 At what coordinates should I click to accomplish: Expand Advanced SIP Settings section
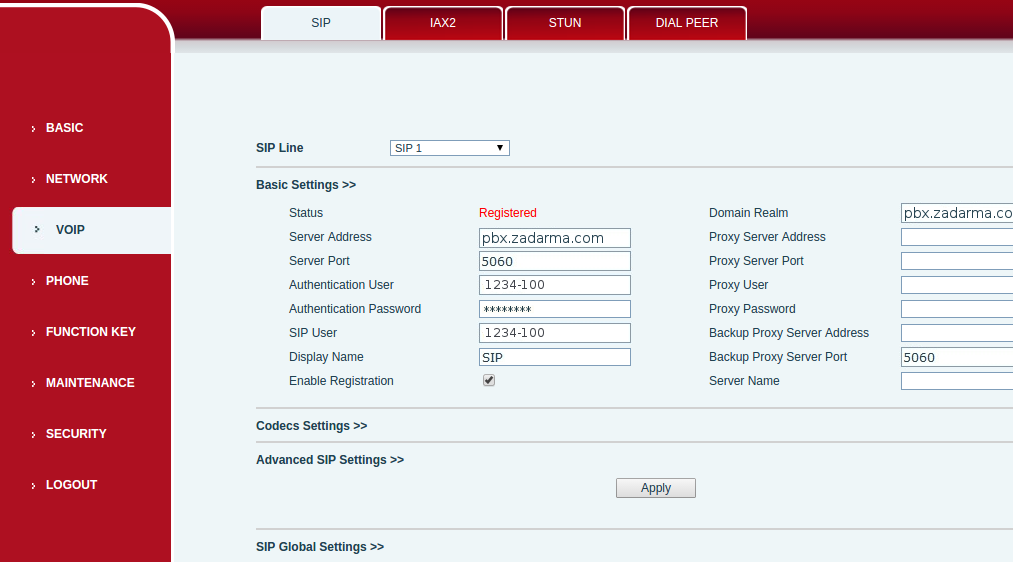(x=329, y=460)
